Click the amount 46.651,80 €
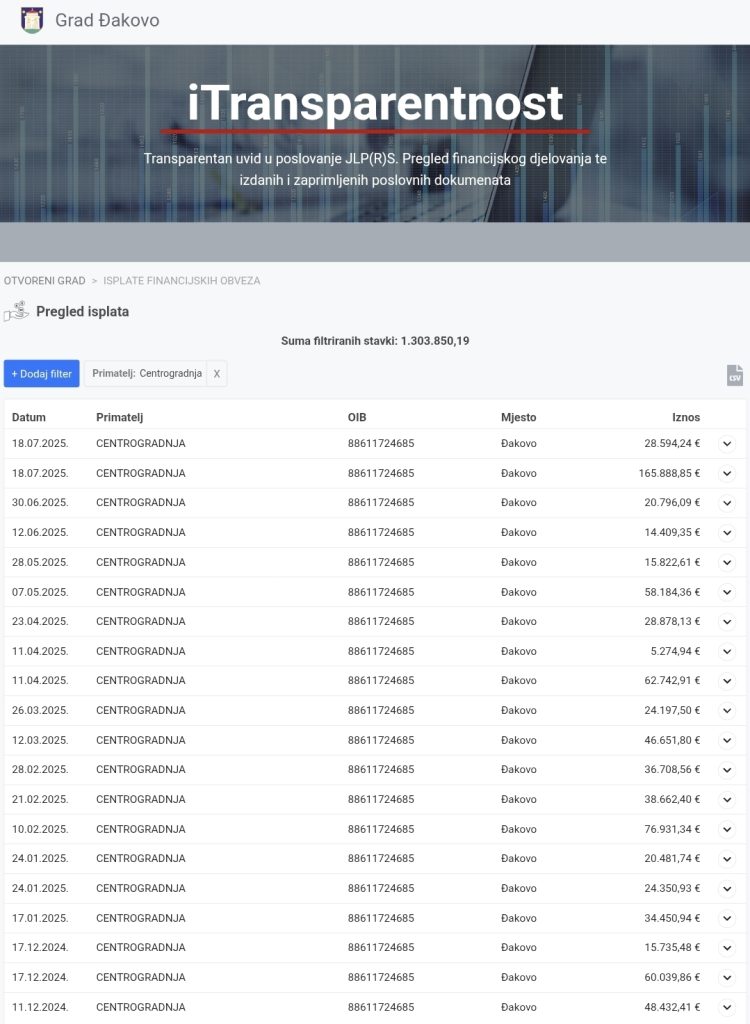The image size is (750, 1024). 672,740
